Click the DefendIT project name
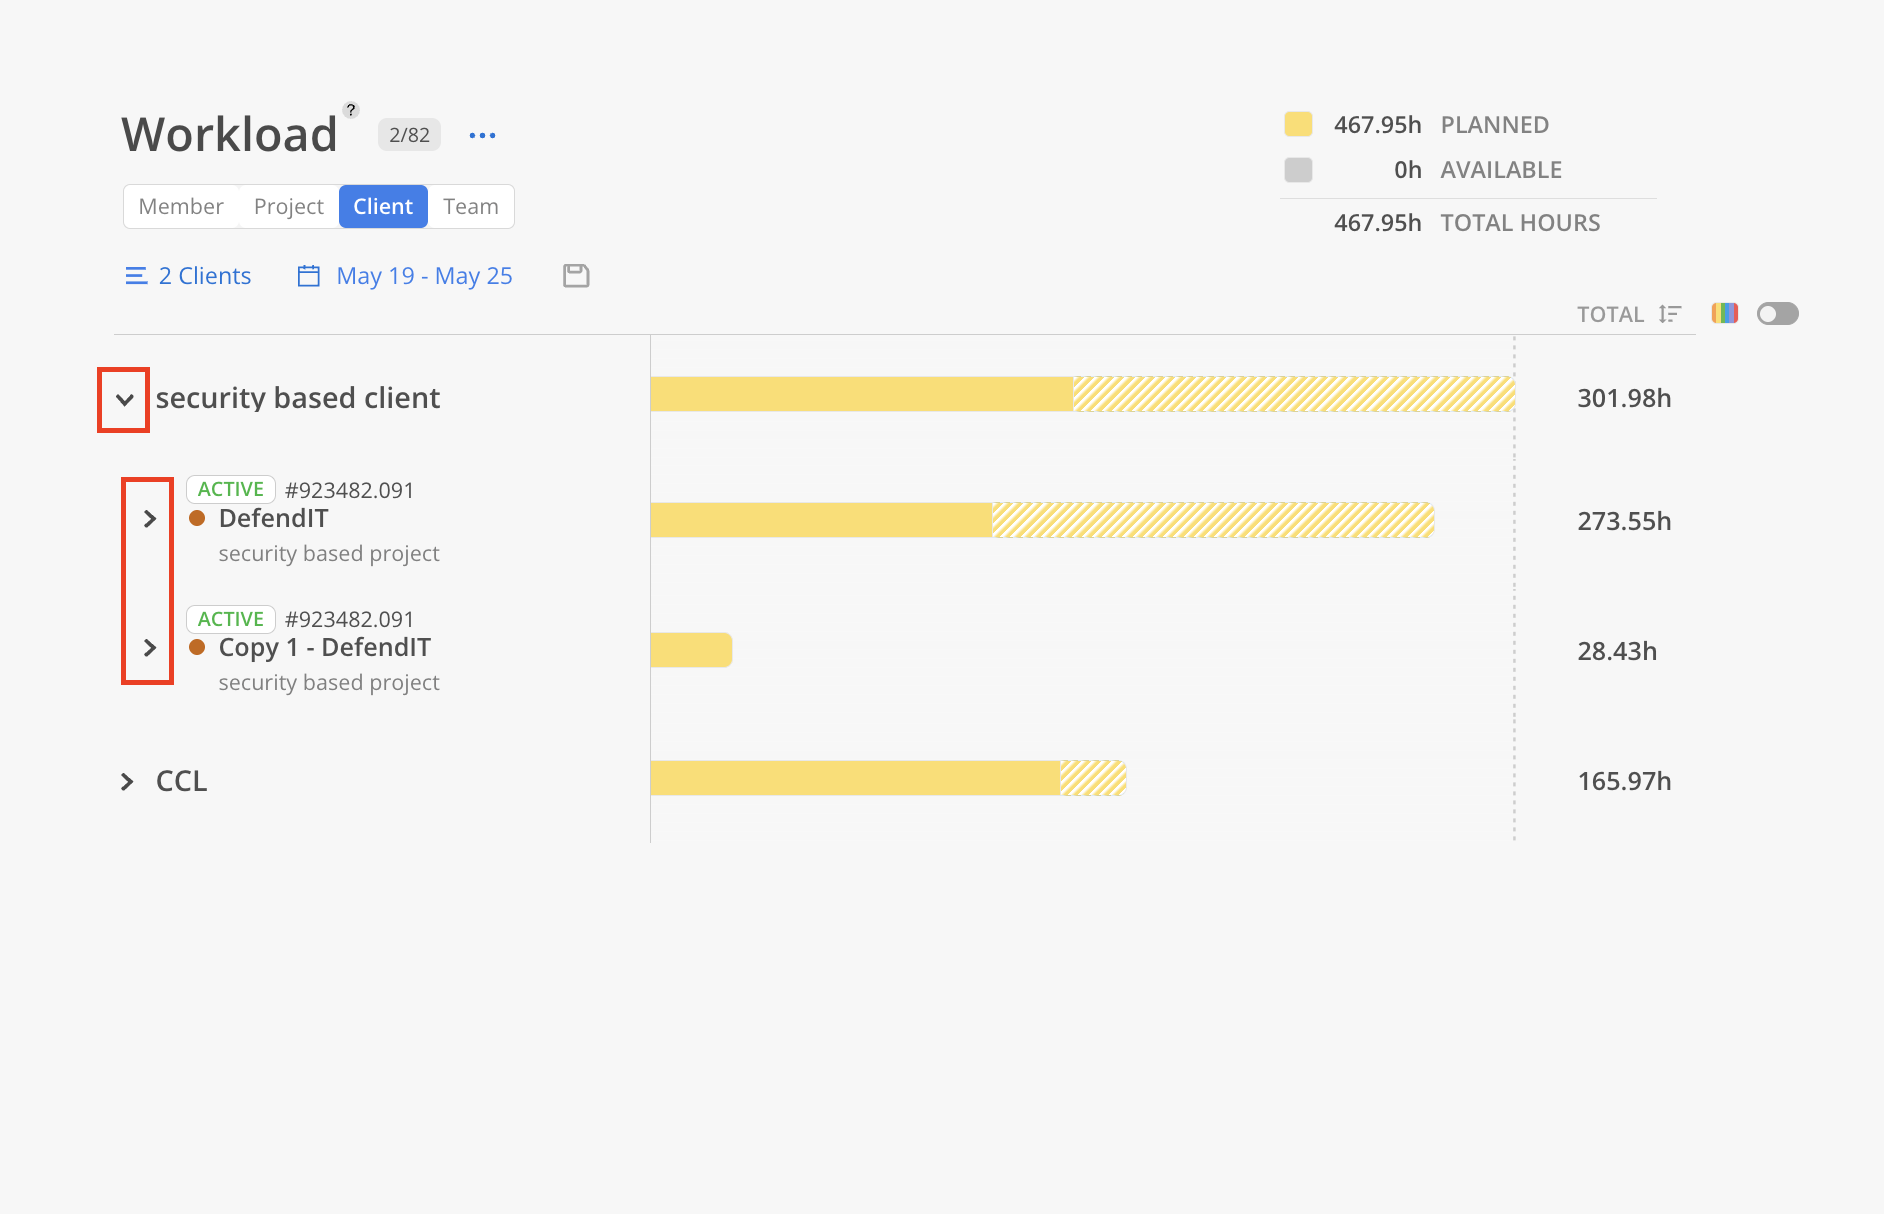This screenshot has height=1214, width=1884. click(274, 518)
